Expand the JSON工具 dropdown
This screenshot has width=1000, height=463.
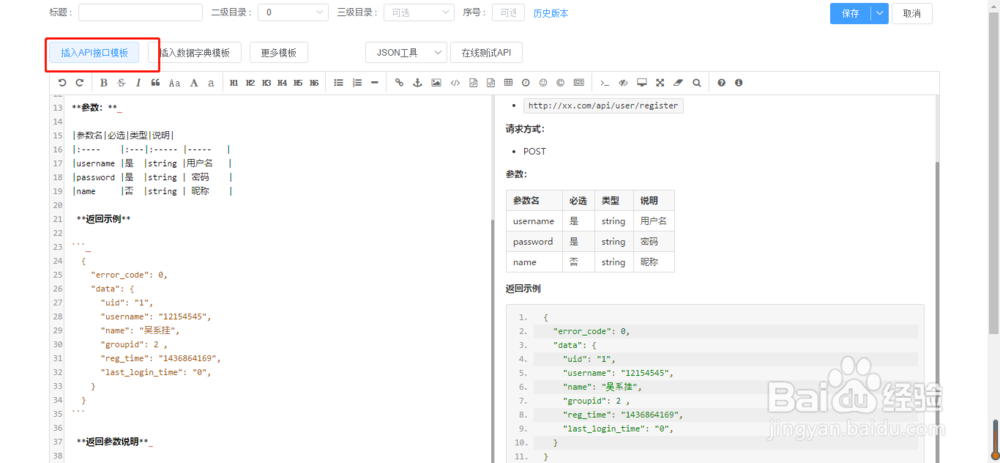coord(406,53)
